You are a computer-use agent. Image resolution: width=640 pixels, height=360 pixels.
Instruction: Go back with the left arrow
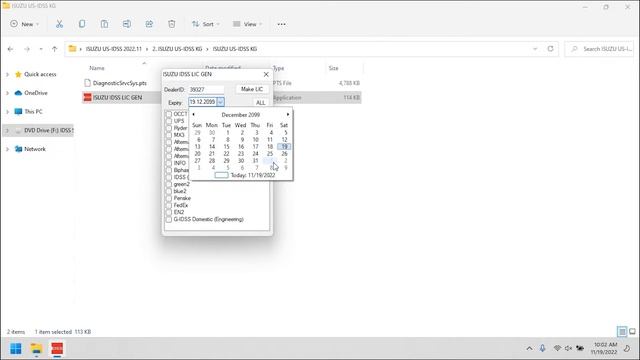coord(11,49)
